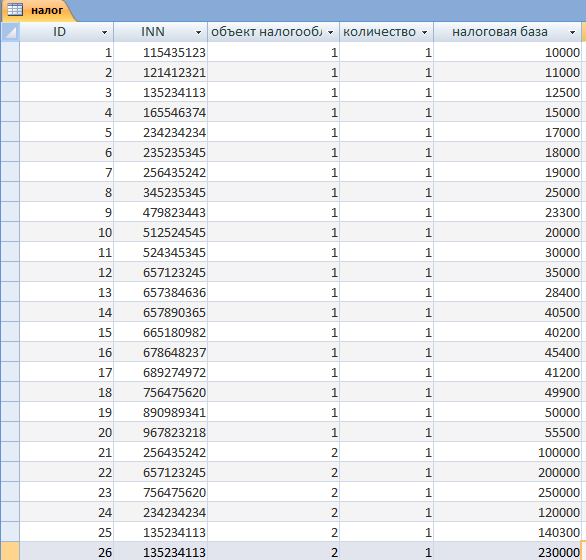Select the налоговая база column header
This screenshot has width=586, height=560.
507,32
